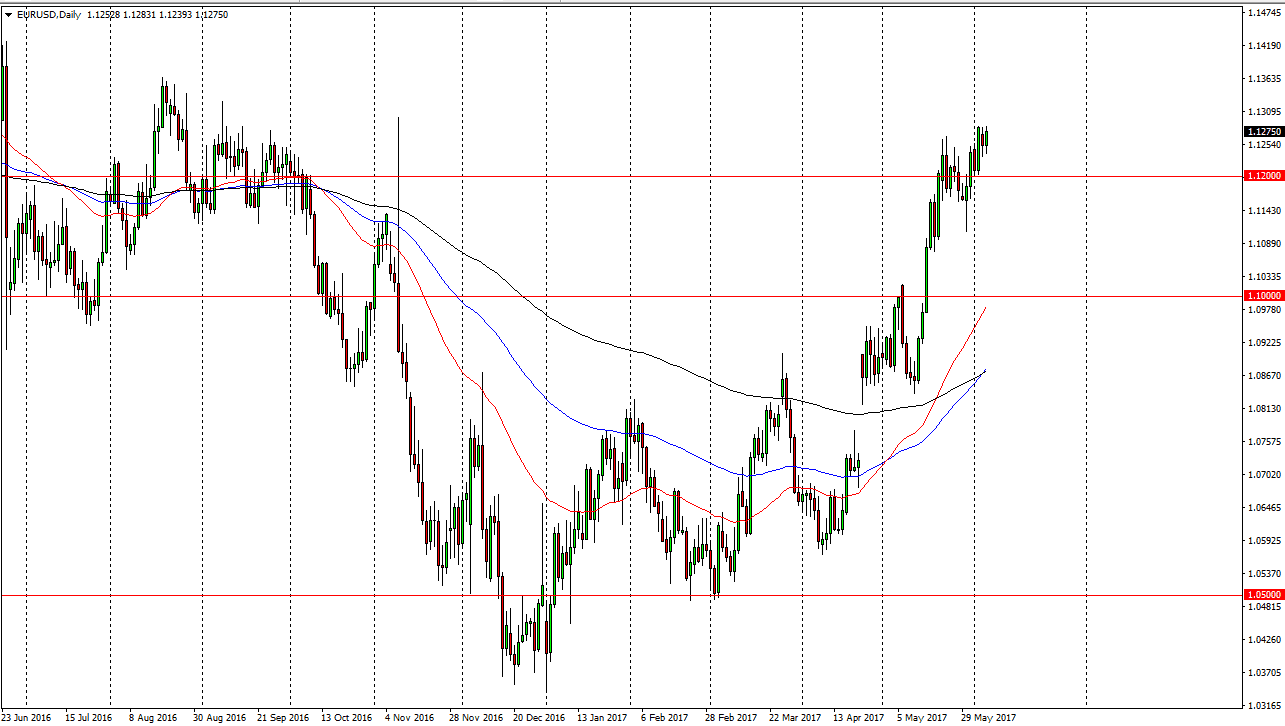
Task: Click the red 1.05000 price axis tag
Action: [x=1261, y=593]
